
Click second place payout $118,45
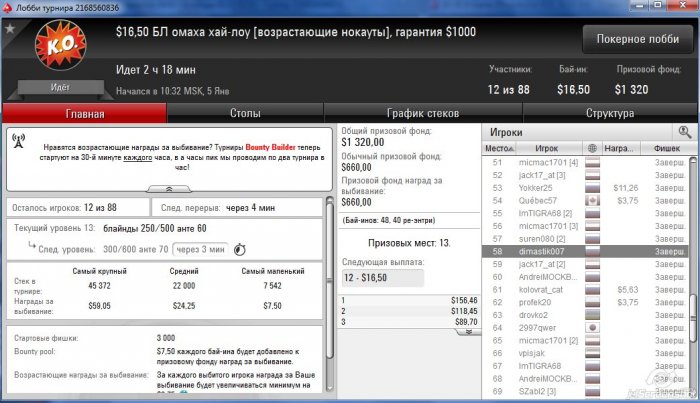[x=464, y=311]
